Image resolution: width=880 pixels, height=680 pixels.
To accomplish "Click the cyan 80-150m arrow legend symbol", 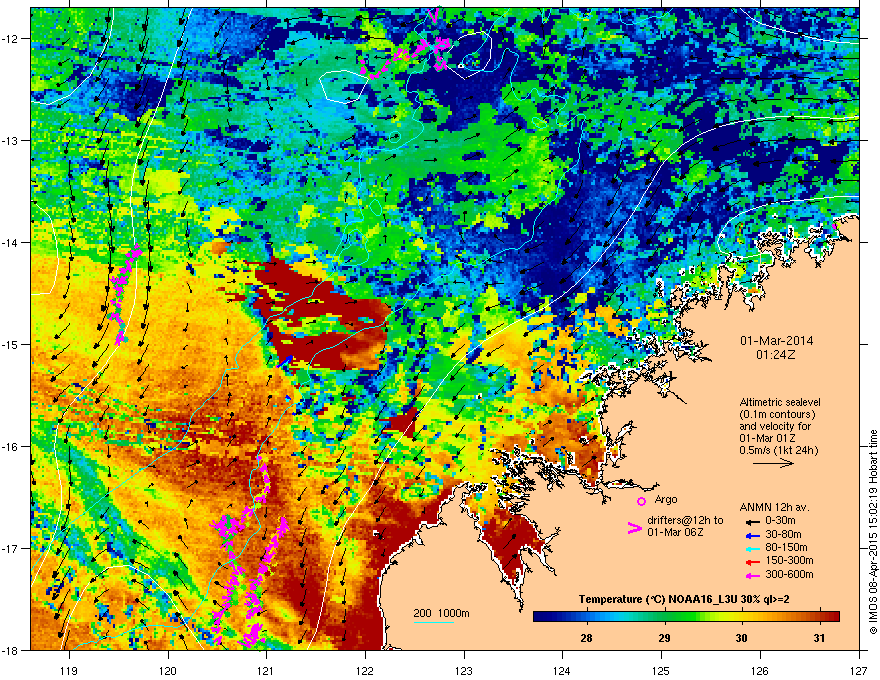I will [x=753, y=548].
